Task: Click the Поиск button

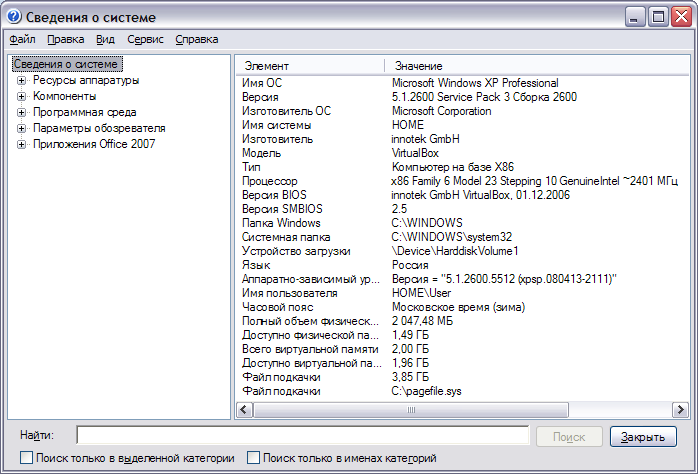Action: point(569,437)
